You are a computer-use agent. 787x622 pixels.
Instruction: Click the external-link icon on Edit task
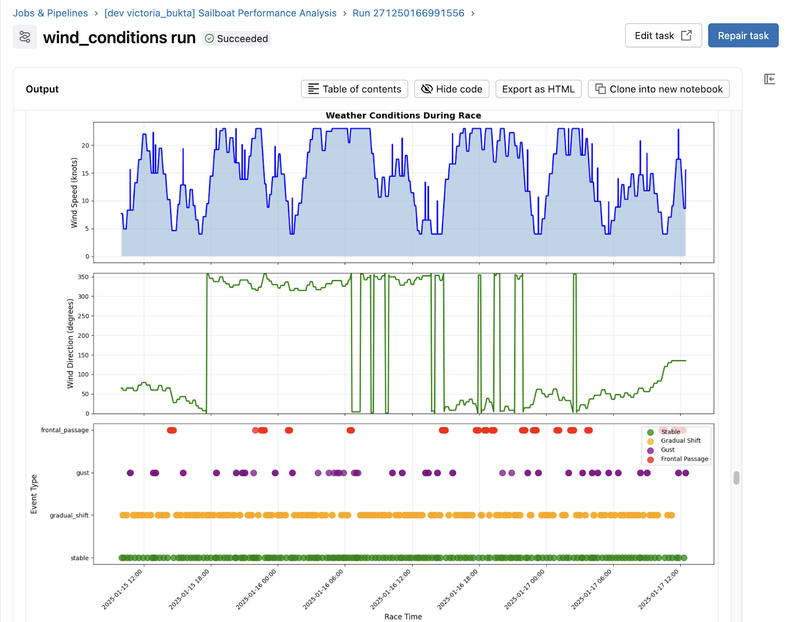click(686, 36)
